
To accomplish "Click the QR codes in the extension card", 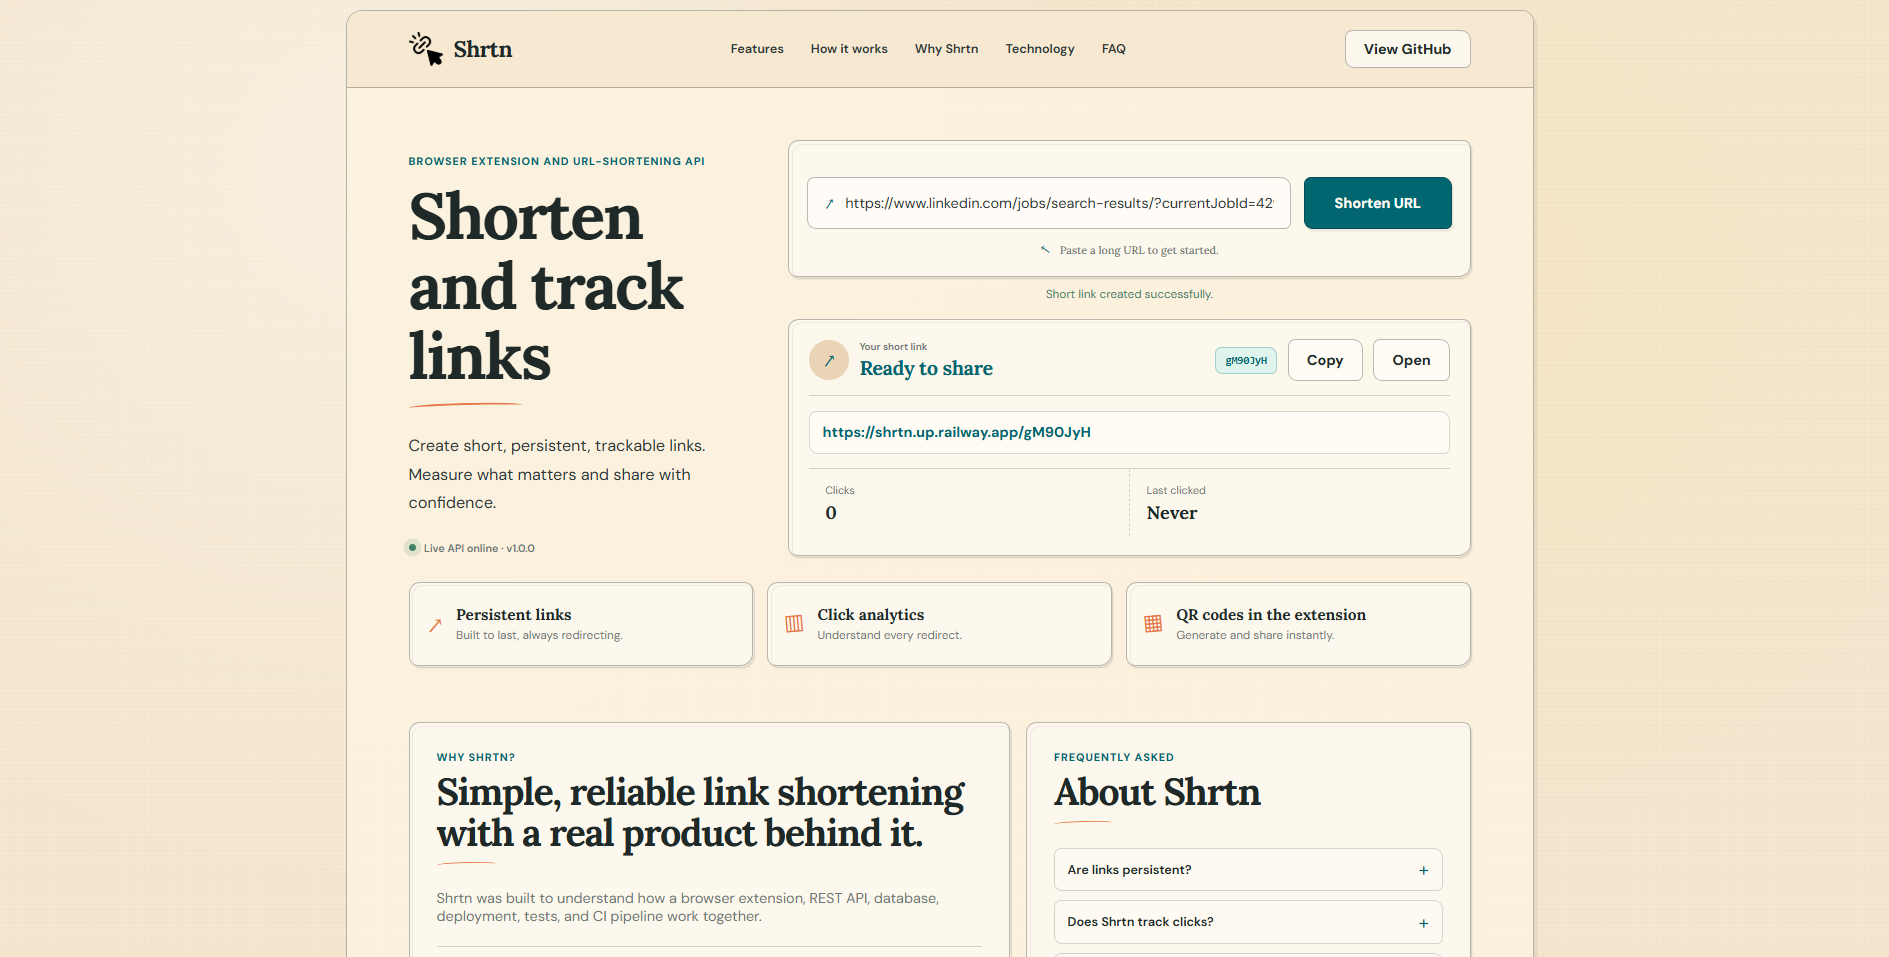I will pos(1298,624).
